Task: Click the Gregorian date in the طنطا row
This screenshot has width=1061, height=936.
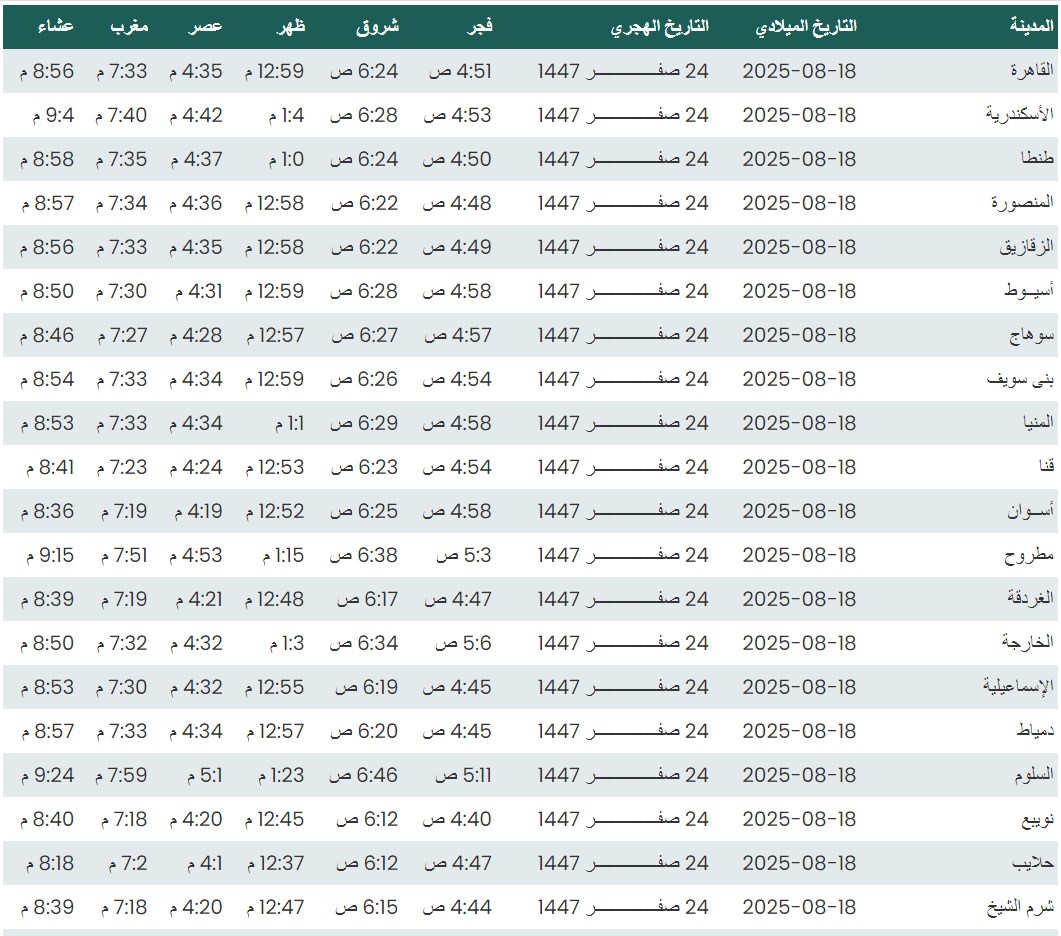Action: (x=799, y=159)
